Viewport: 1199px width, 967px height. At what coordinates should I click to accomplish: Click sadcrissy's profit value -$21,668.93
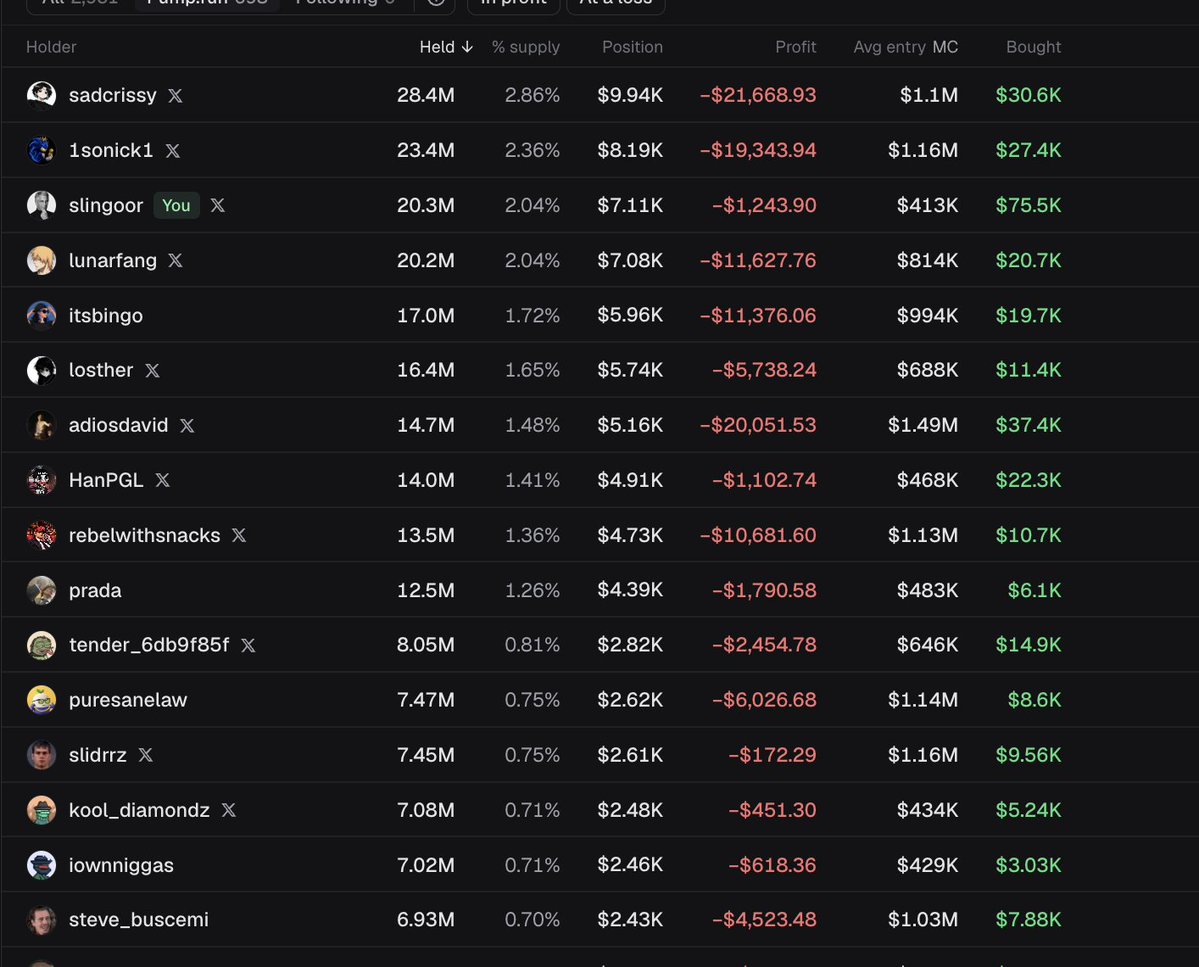[x=758, y=95]
